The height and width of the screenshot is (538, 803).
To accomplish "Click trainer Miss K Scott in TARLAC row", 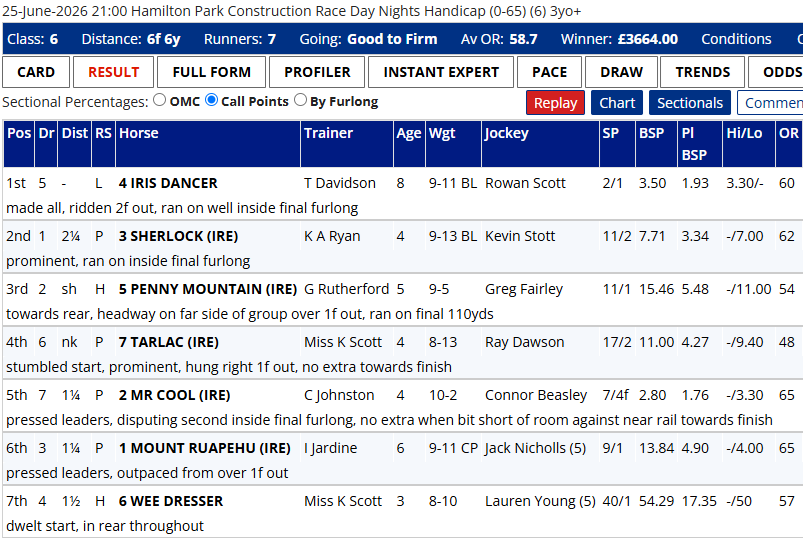I will (x=343, y=342).
